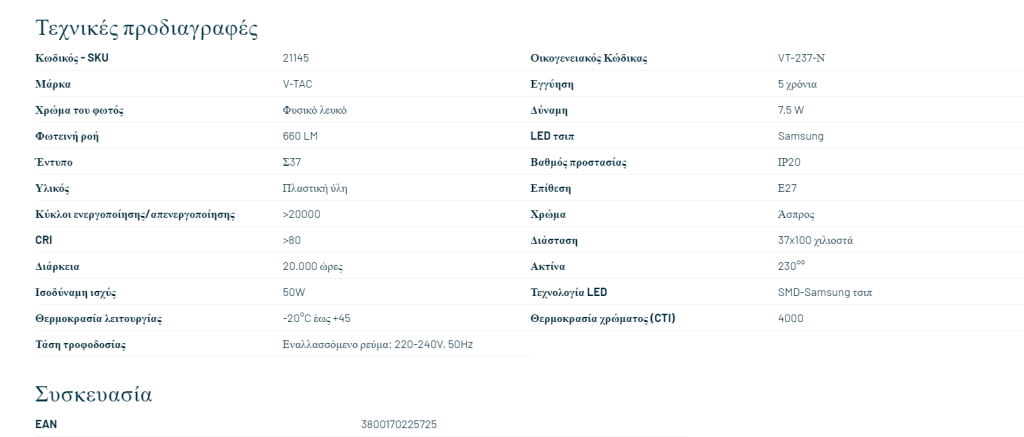This screenshot has height=437, width=1024.
Task: Click the Τεχνικές προδιαγραφές heading
Action: pos(147,28)
